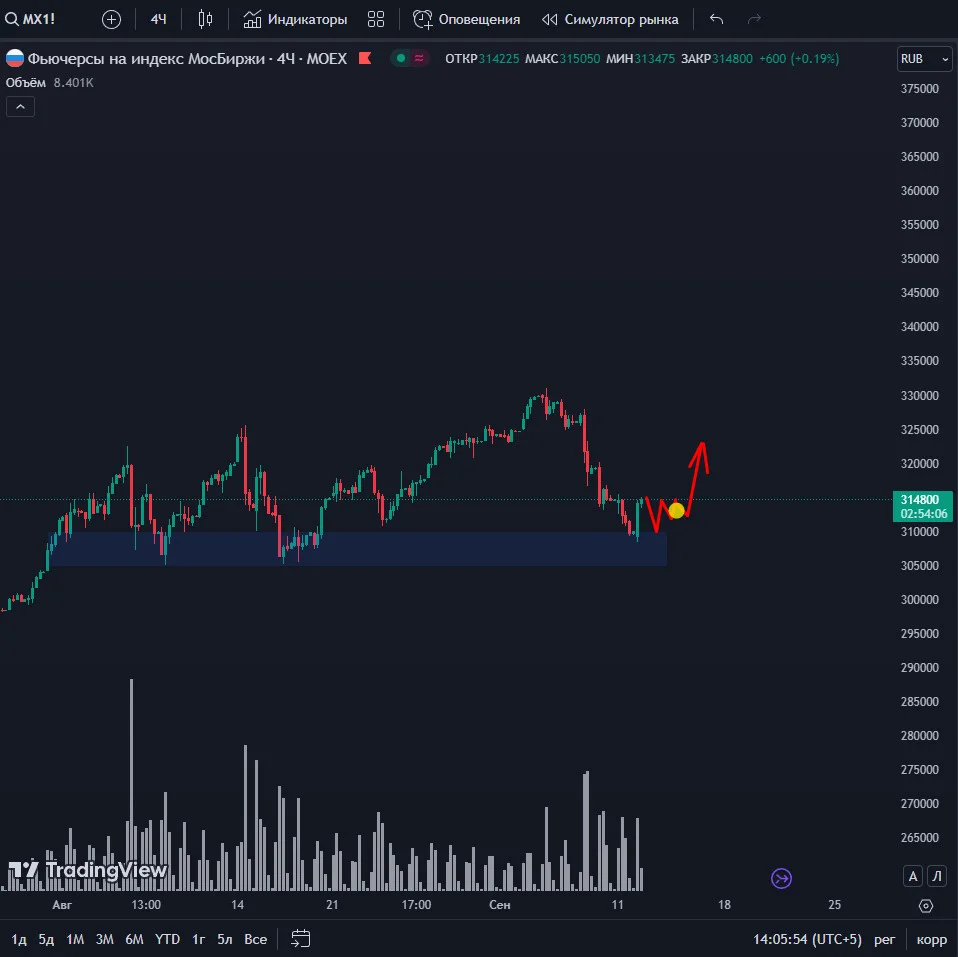The height and width of the screenshot is (957, 958).
Task: Select the 1д time range
Action: coord(19,939)
